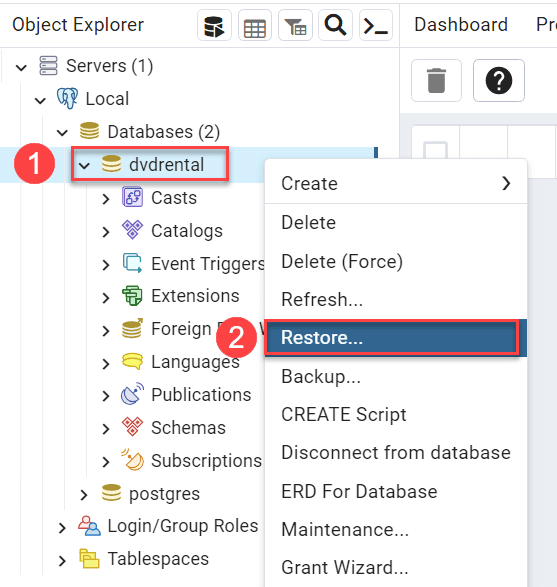
Task: Collapse the dvdrental database node
Action: coord(85,165)
